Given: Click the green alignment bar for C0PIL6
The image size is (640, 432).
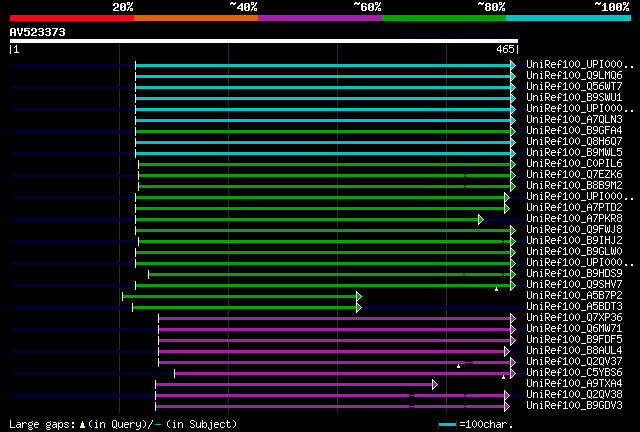Looking at the screenshot, I should click(x=324, y=165).
